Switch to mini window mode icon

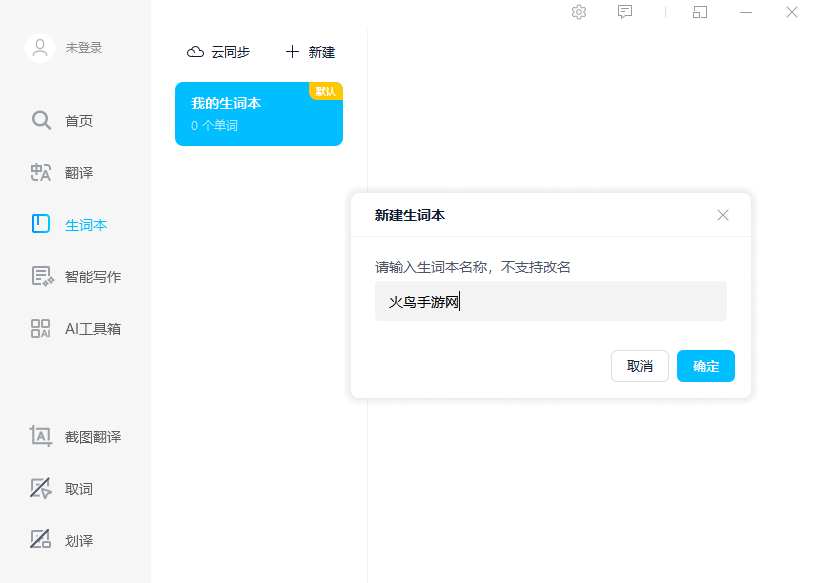[x=700, y=12]
